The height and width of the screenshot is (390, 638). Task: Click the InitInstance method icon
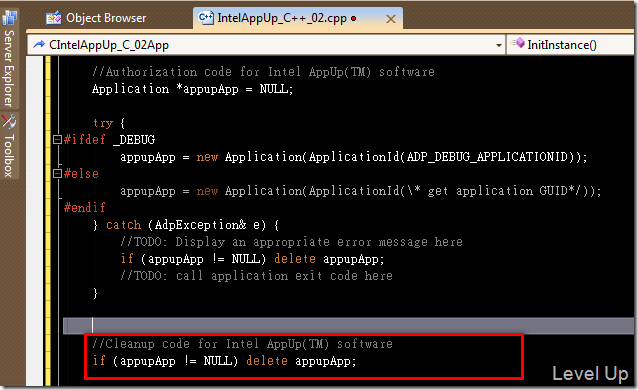pyautogui.click(x=518, y=43)
